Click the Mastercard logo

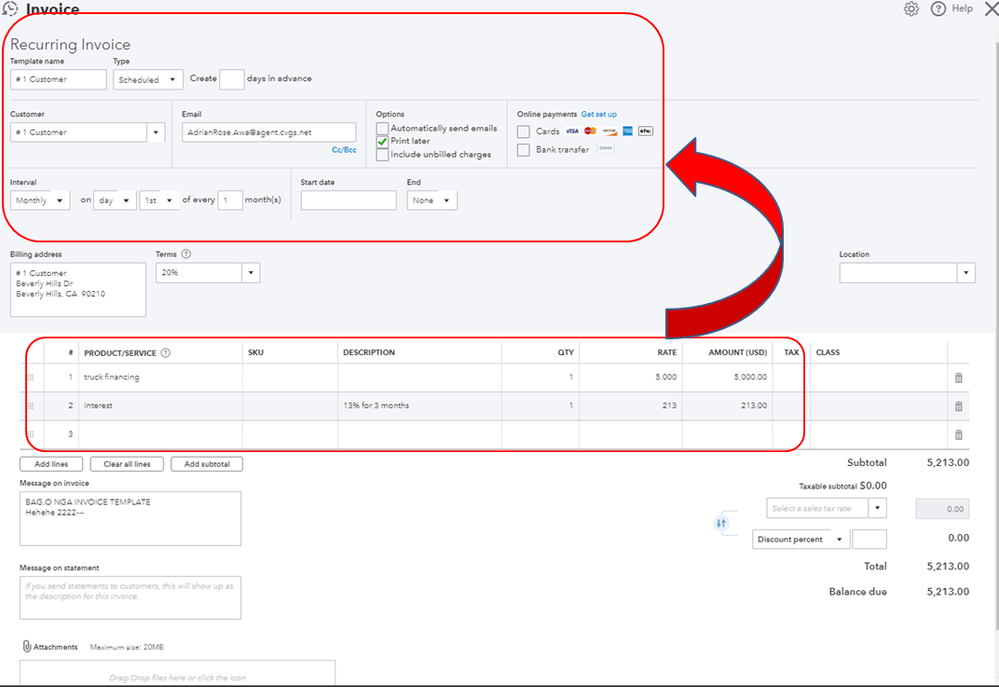pos(591,131)
